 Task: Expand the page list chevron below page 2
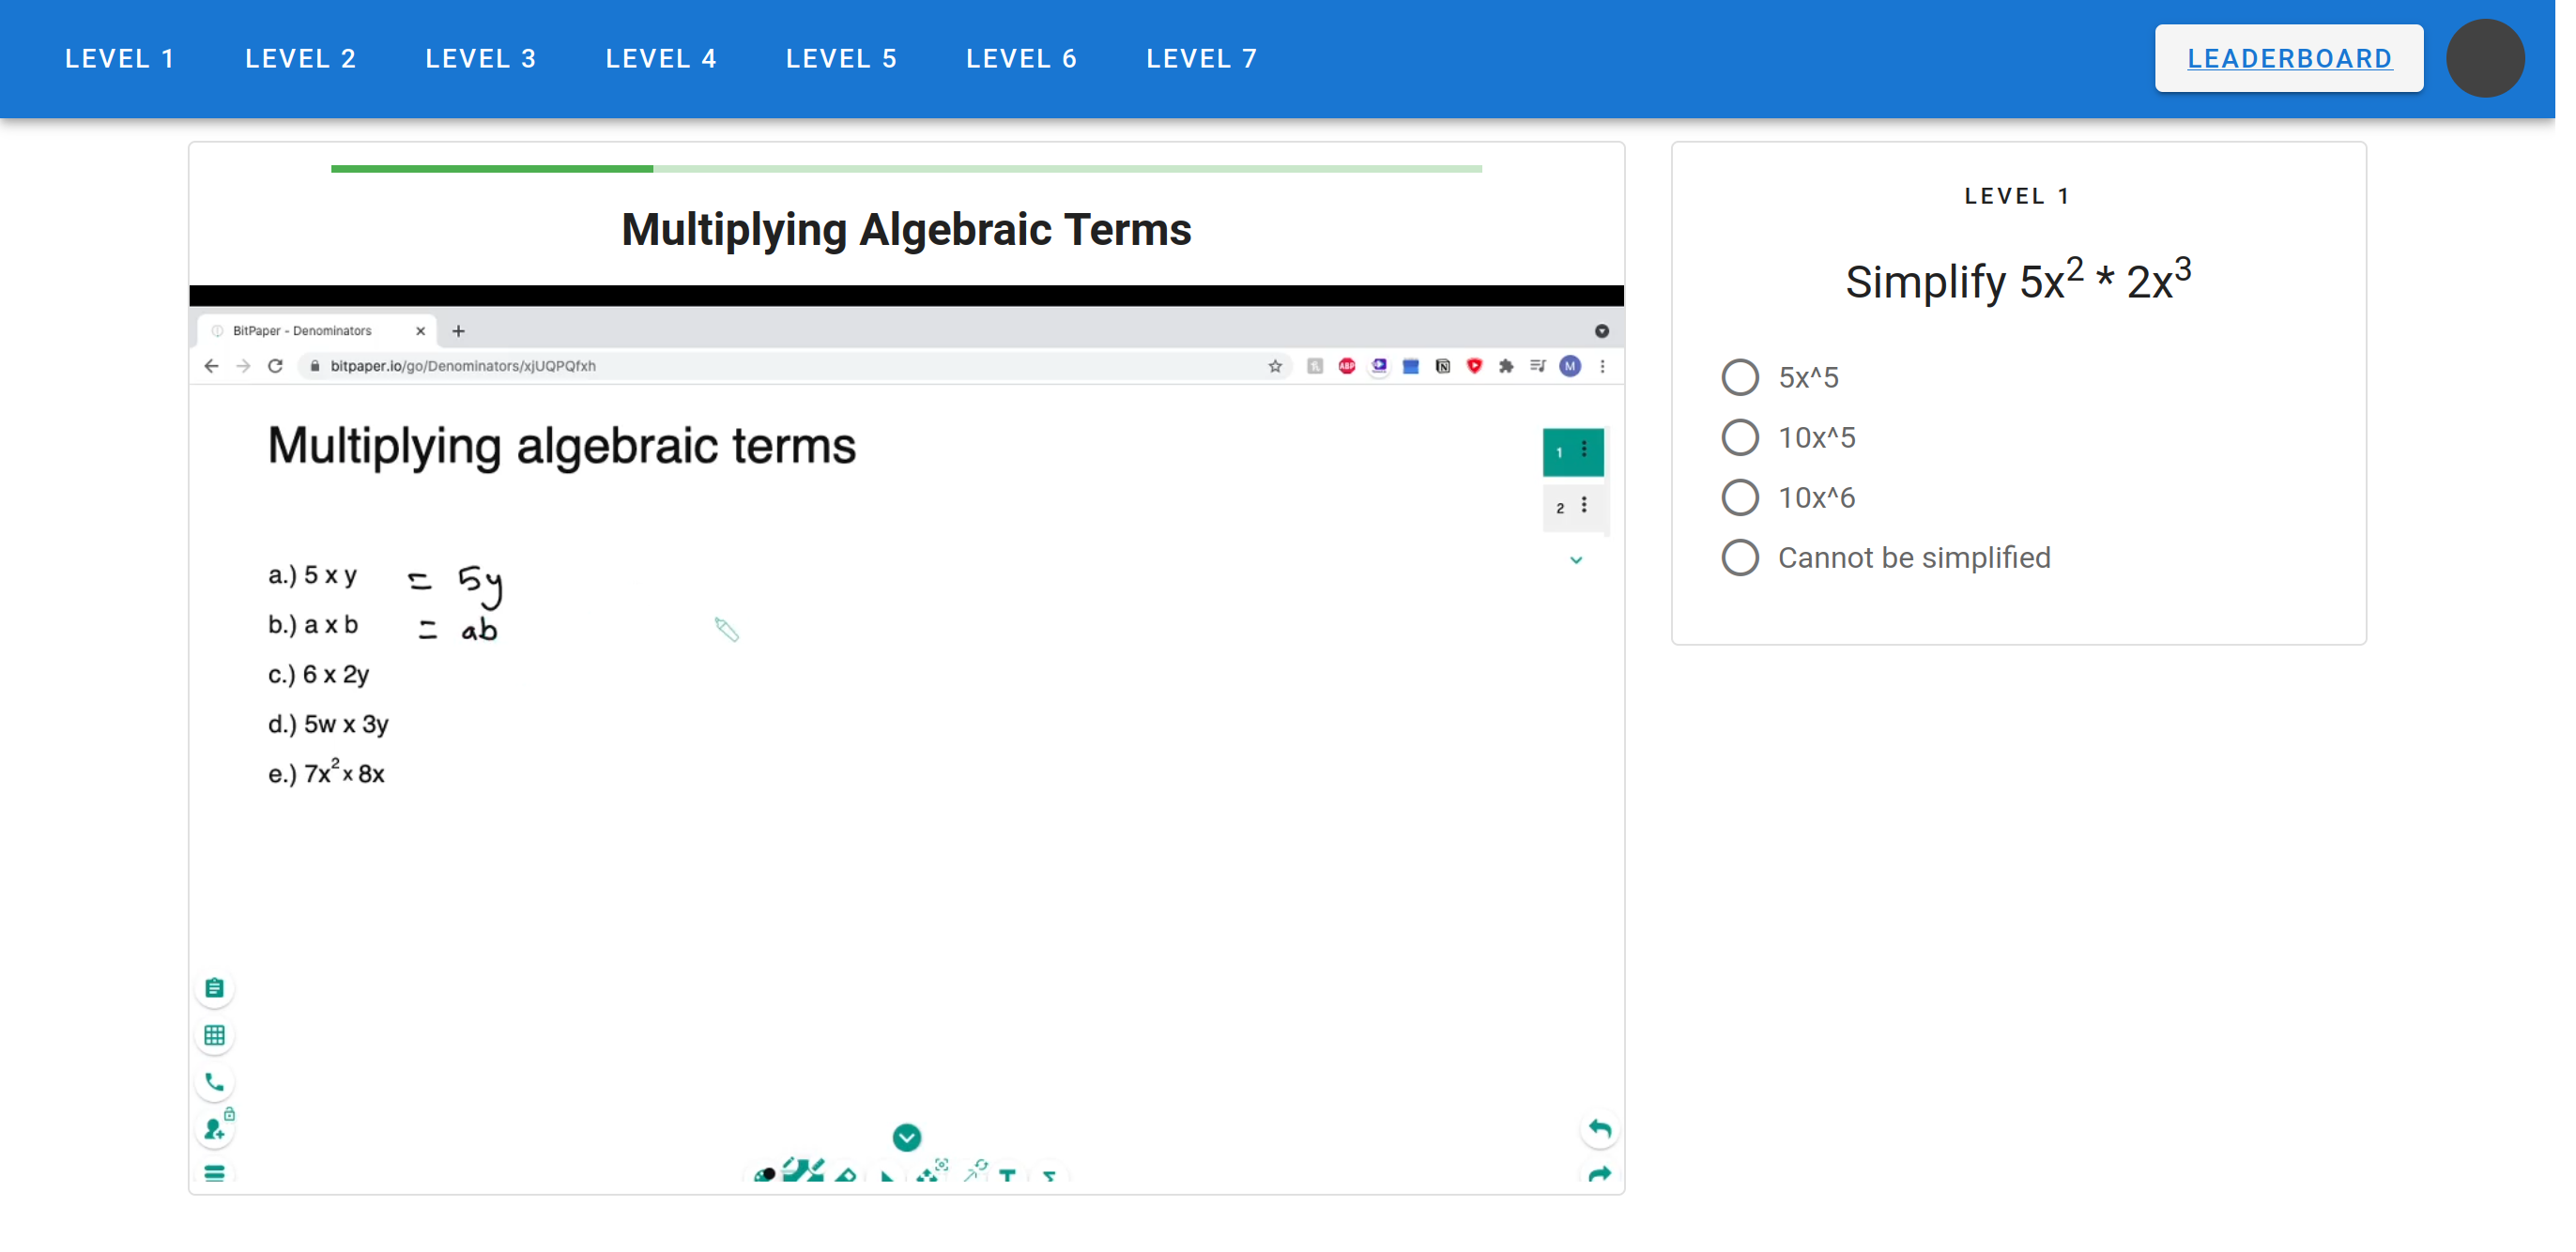[x=1576, y=560]
